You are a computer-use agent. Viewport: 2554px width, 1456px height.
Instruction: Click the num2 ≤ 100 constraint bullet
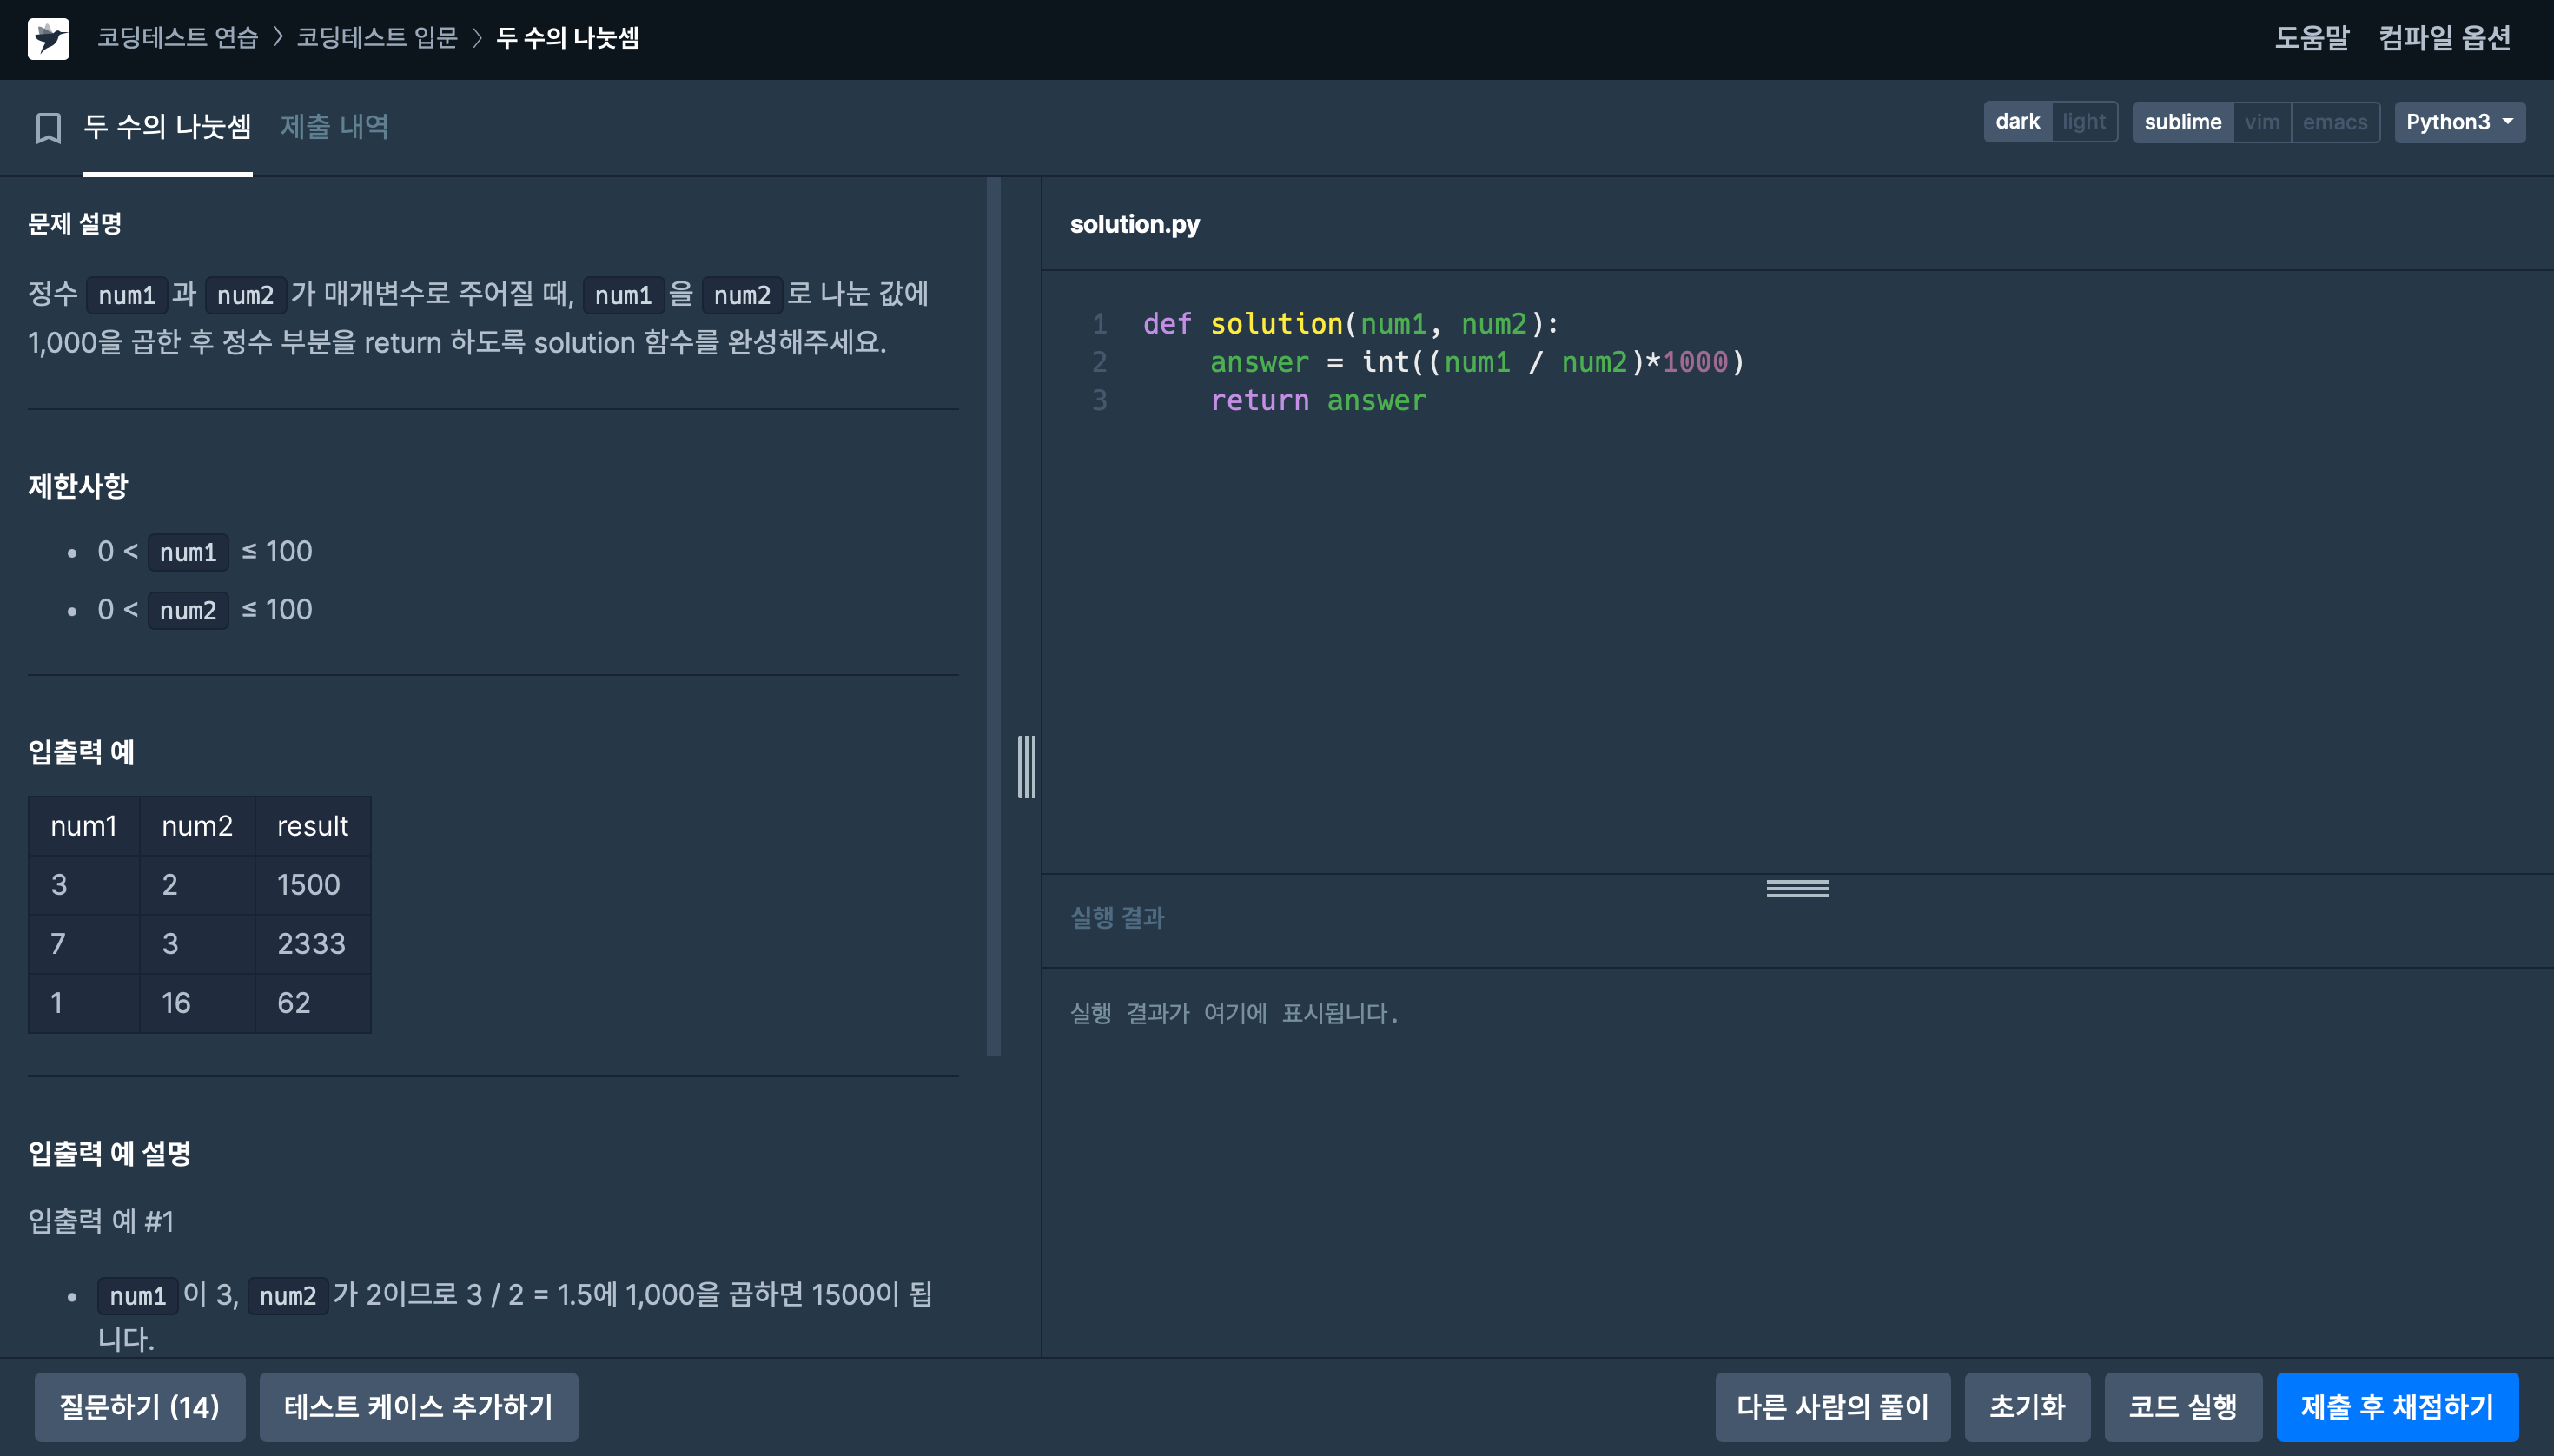(205, 610)
